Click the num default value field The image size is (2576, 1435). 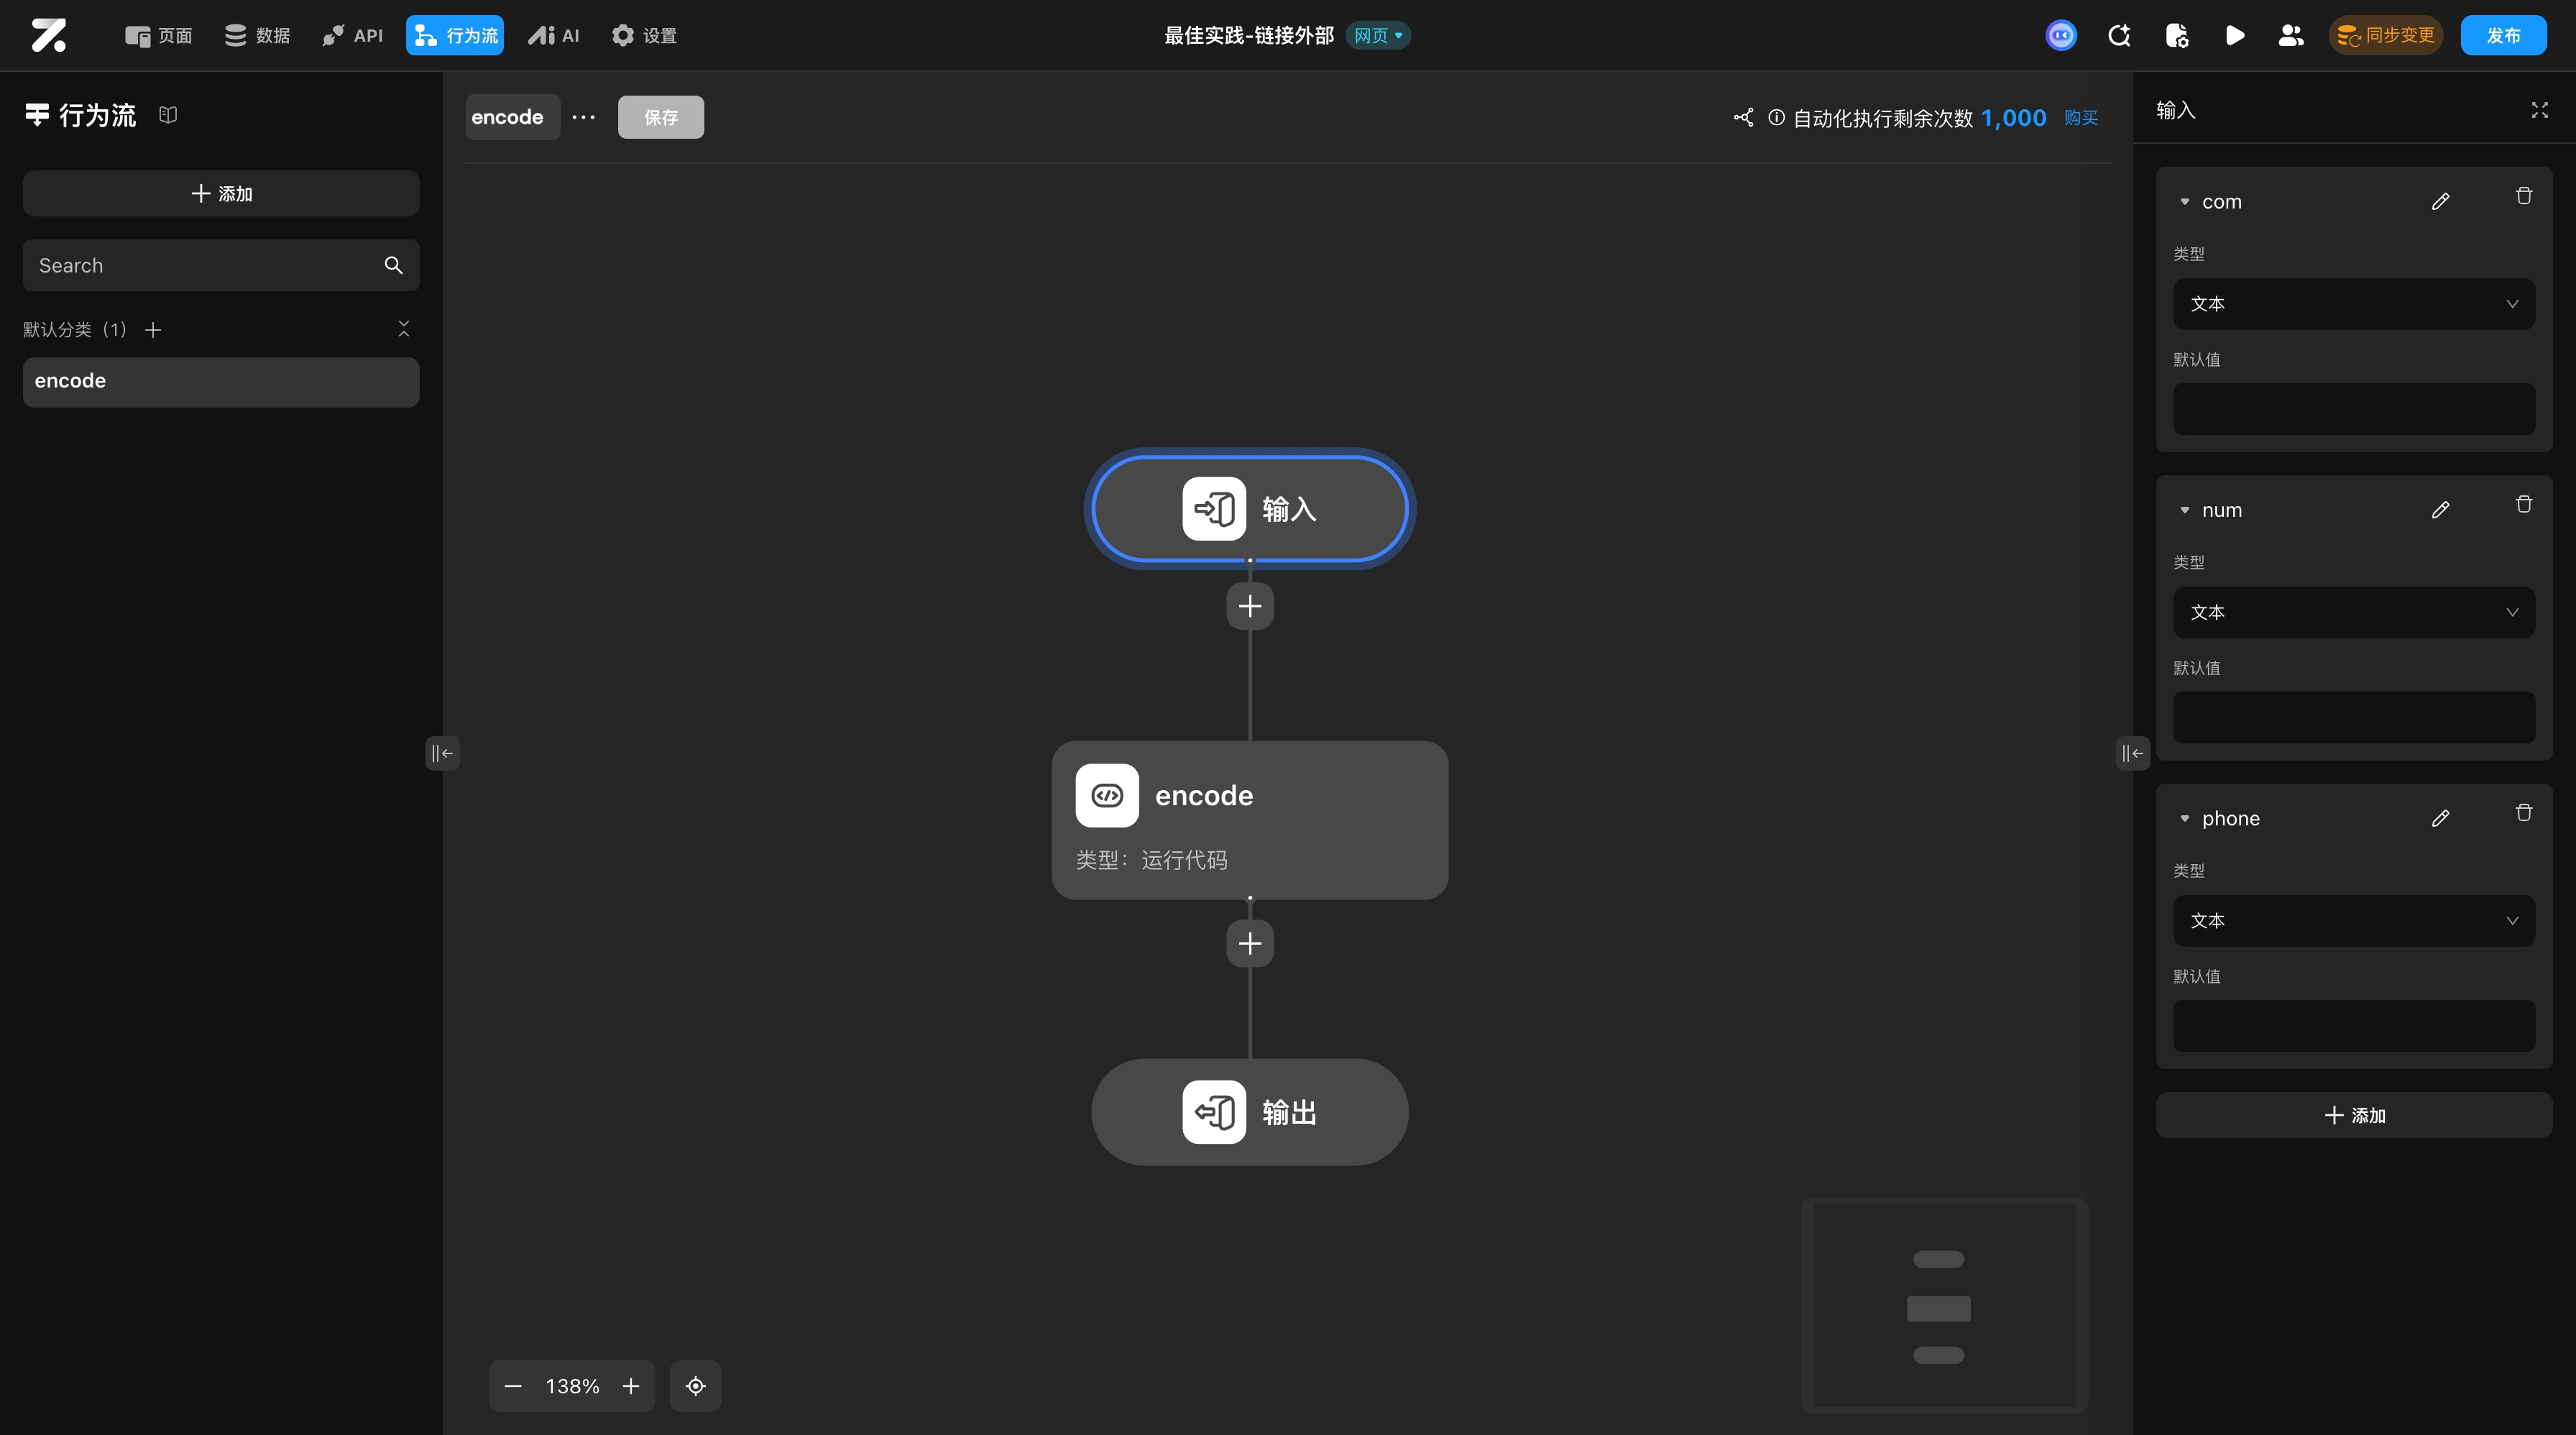2353,717
